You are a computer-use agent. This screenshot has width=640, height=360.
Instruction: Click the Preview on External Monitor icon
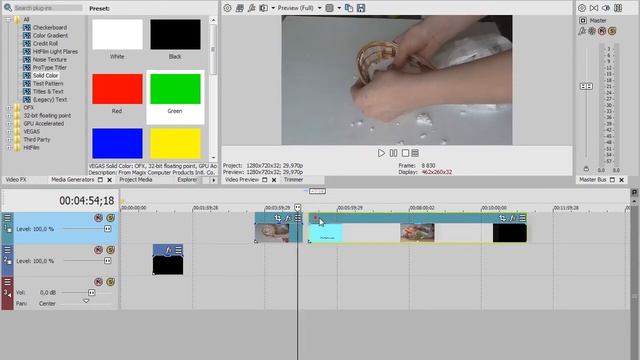(240, 8)
